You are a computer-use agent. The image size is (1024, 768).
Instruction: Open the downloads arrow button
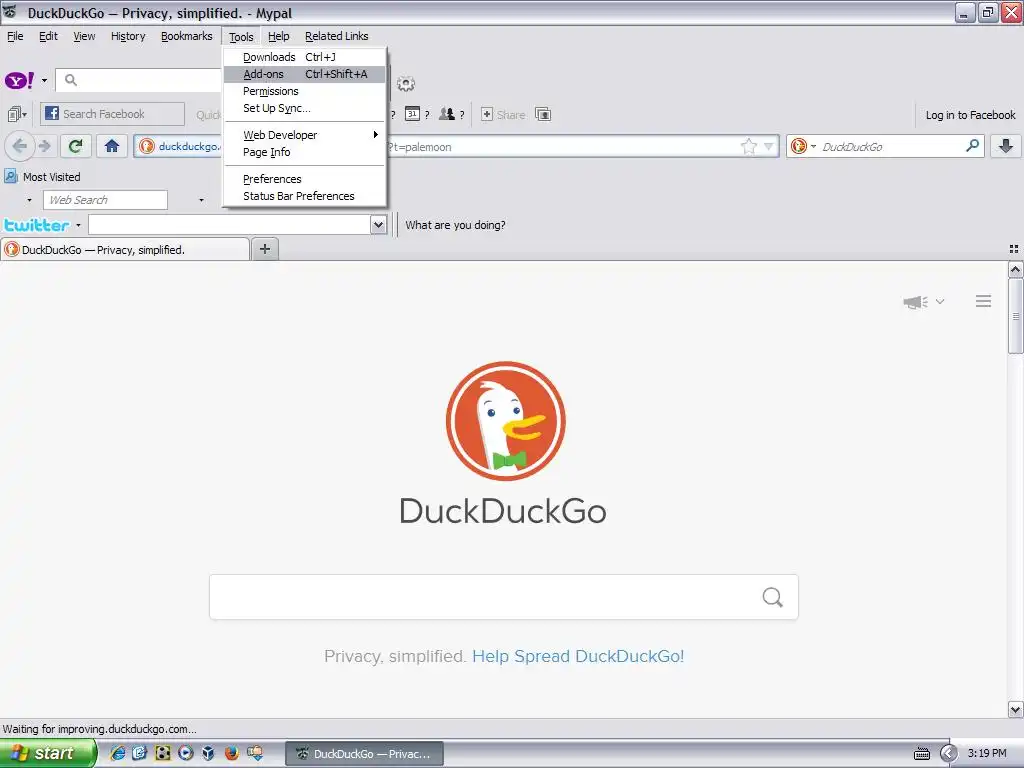(x=1006, y=146)
